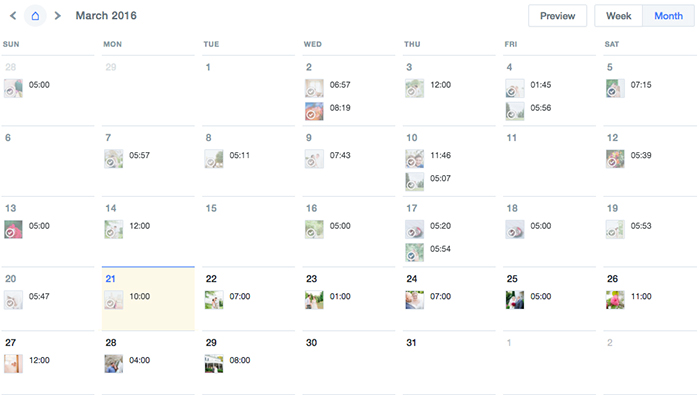Open February 28 post at 05:00

click(27, 88)
